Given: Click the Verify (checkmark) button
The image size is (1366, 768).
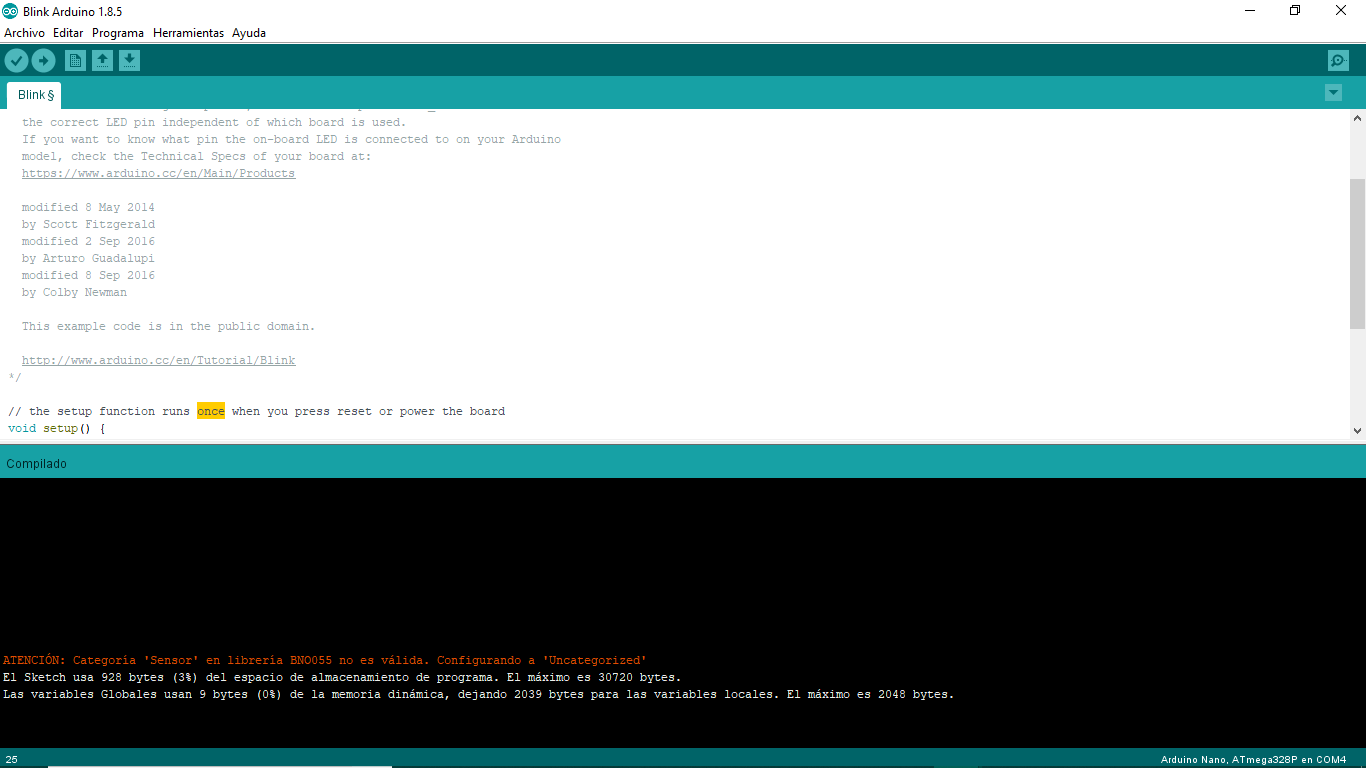Looking at the screenshot, I should click(16, 61).
